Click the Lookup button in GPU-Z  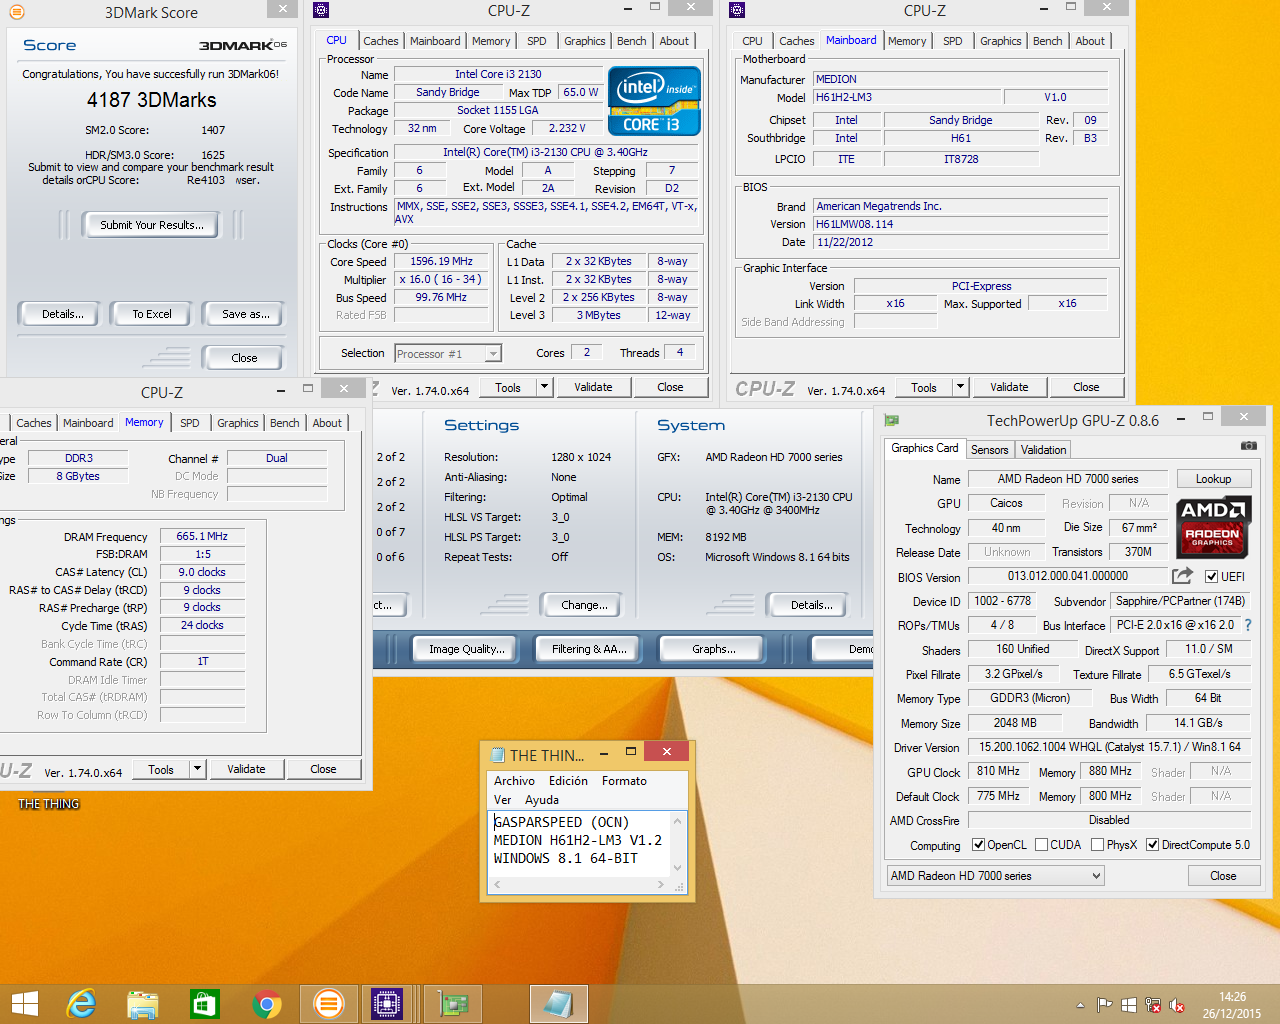click(x=1213, y=479)
